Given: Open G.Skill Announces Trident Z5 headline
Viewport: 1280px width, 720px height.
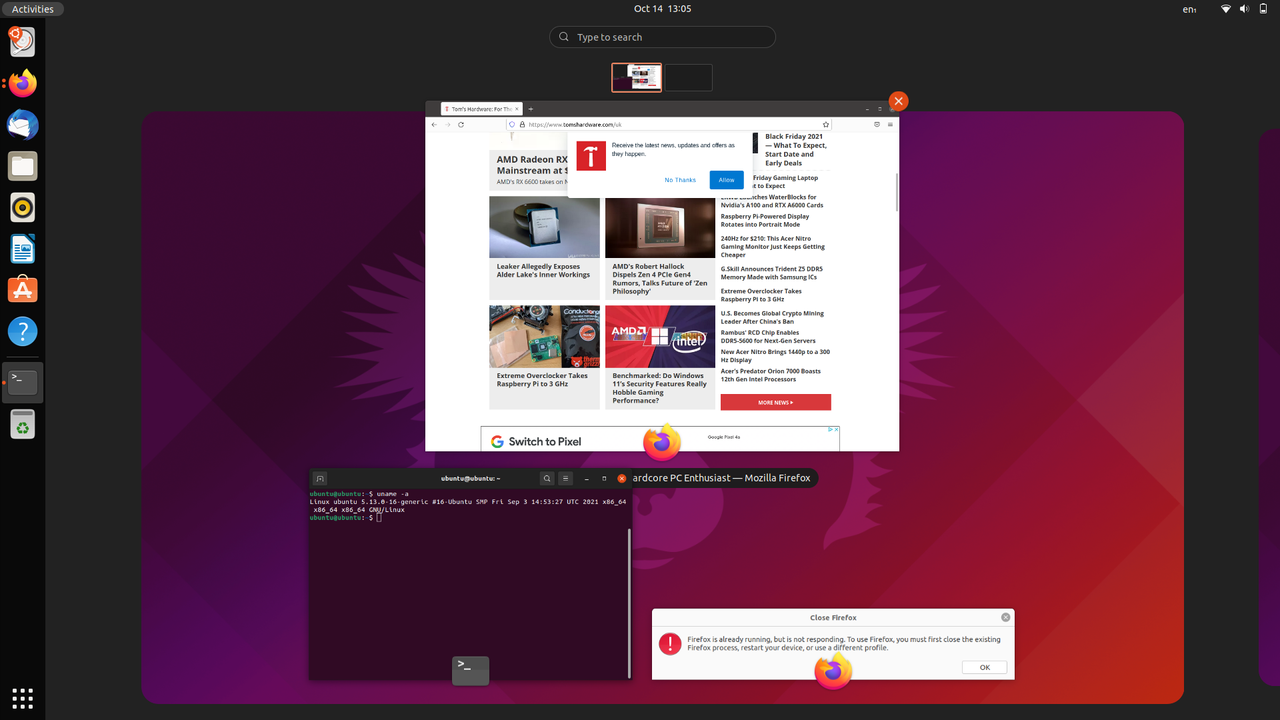Looking at the screenshot, I should (x=772, y=273).
